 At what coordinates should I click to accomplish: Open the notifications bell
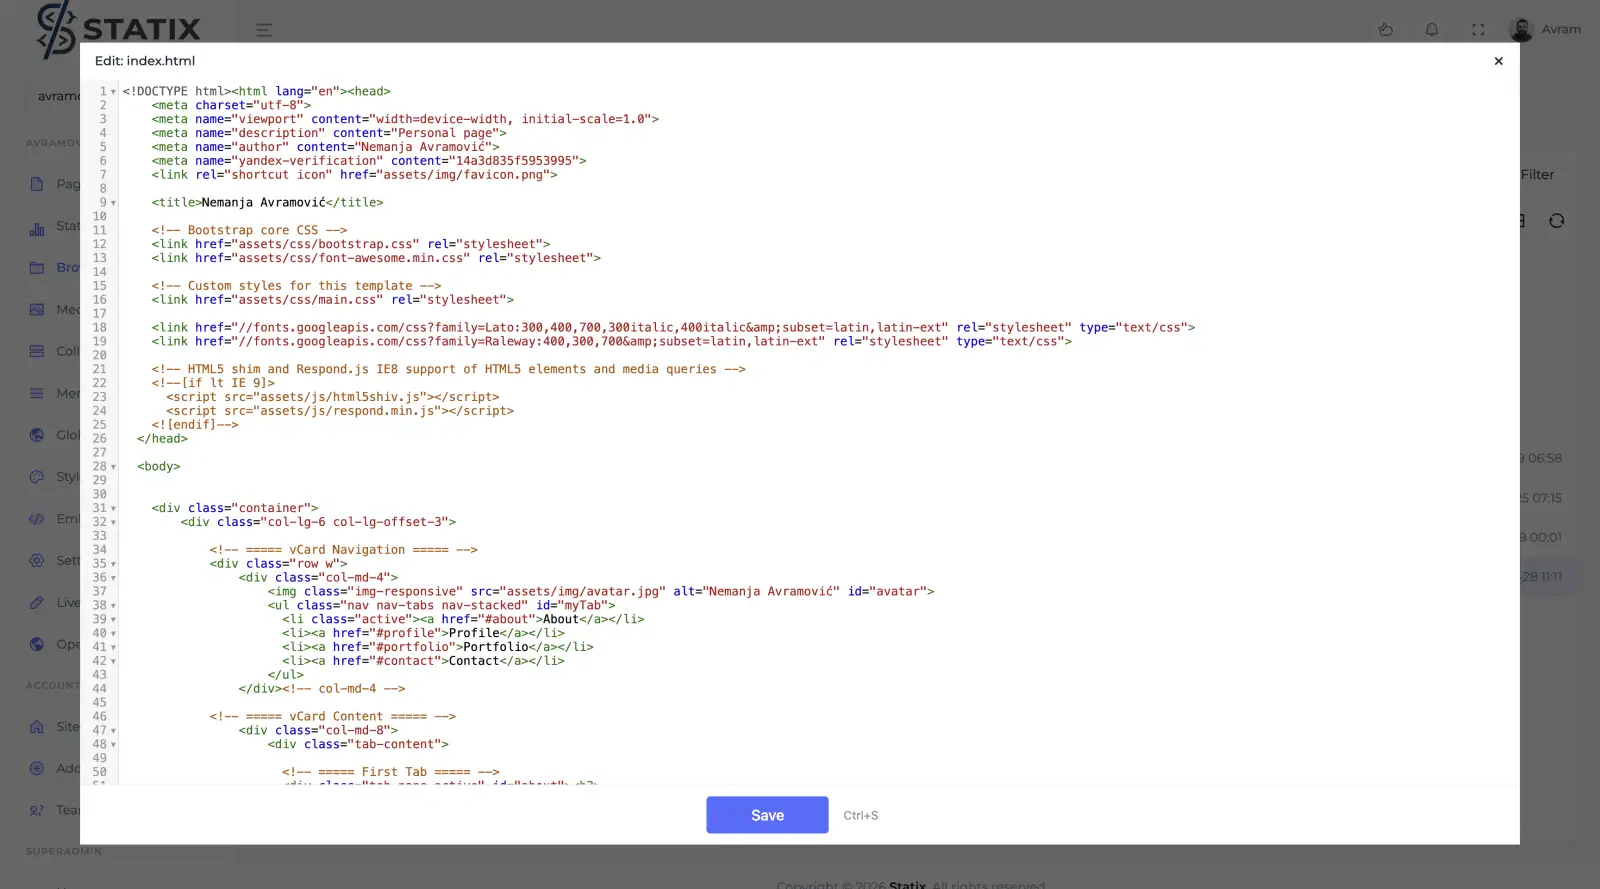point(1432,29)
